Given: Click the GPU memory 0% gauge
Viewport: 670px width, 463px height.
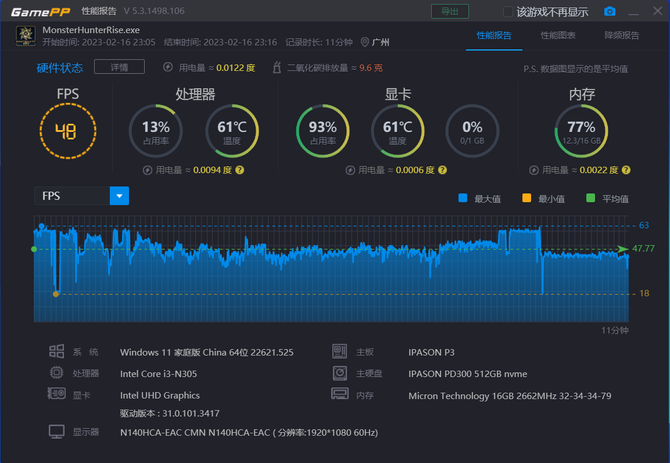Looking at the screenshot, I should tap(472, 131).
